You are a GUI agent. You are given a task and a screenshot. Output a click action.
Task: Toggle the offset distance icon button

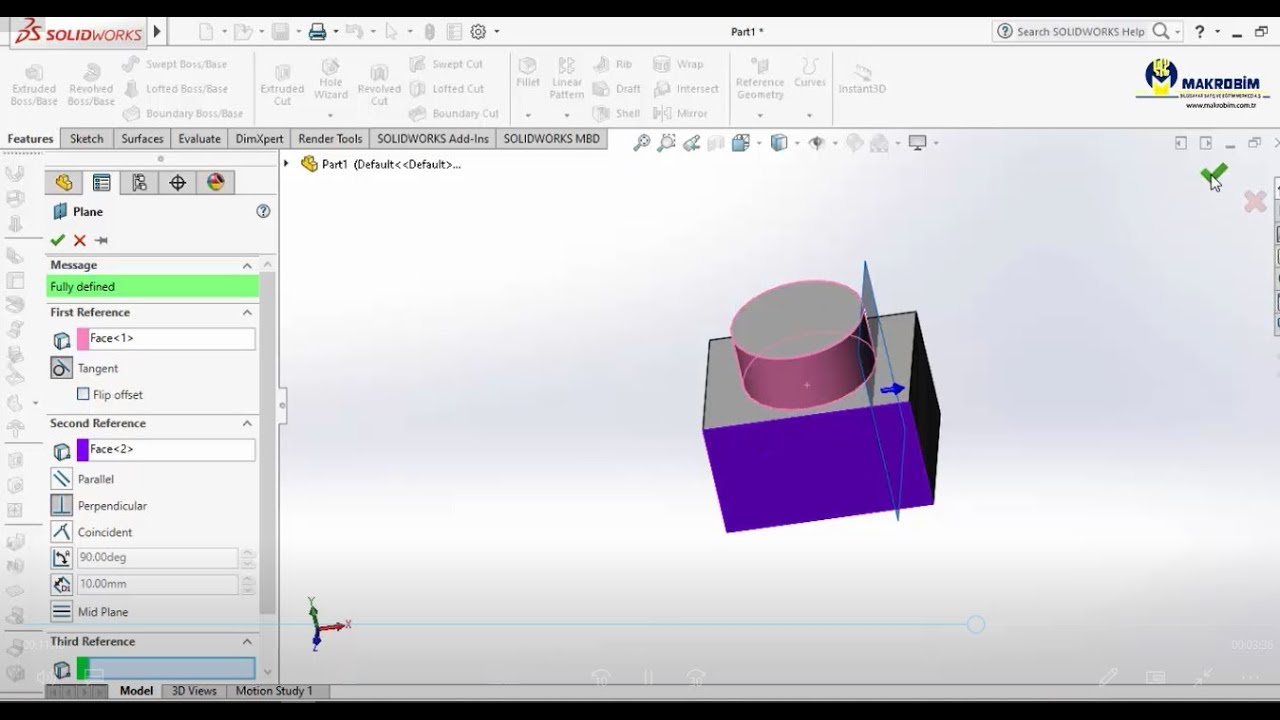click(62, 584)
